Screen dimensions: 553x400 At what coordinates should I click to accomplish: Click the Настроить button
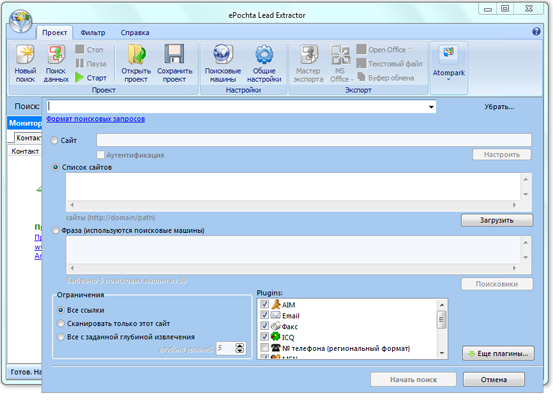click(x=502, y=154)
